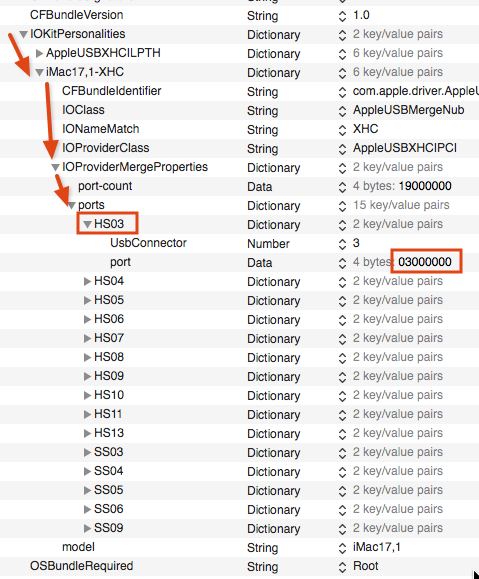Select the port data value 03000000

[425, 262]
